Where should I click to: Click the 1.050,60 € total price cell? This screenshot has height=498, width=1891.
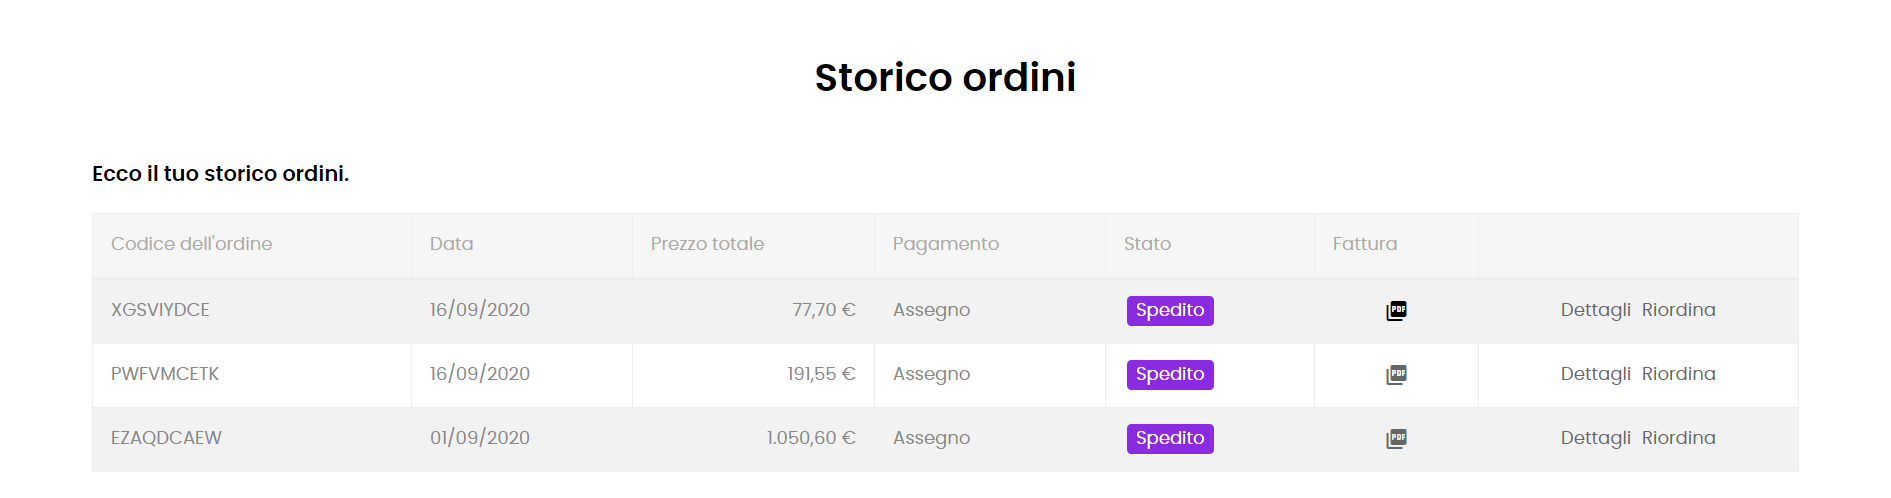pos(810,438)
